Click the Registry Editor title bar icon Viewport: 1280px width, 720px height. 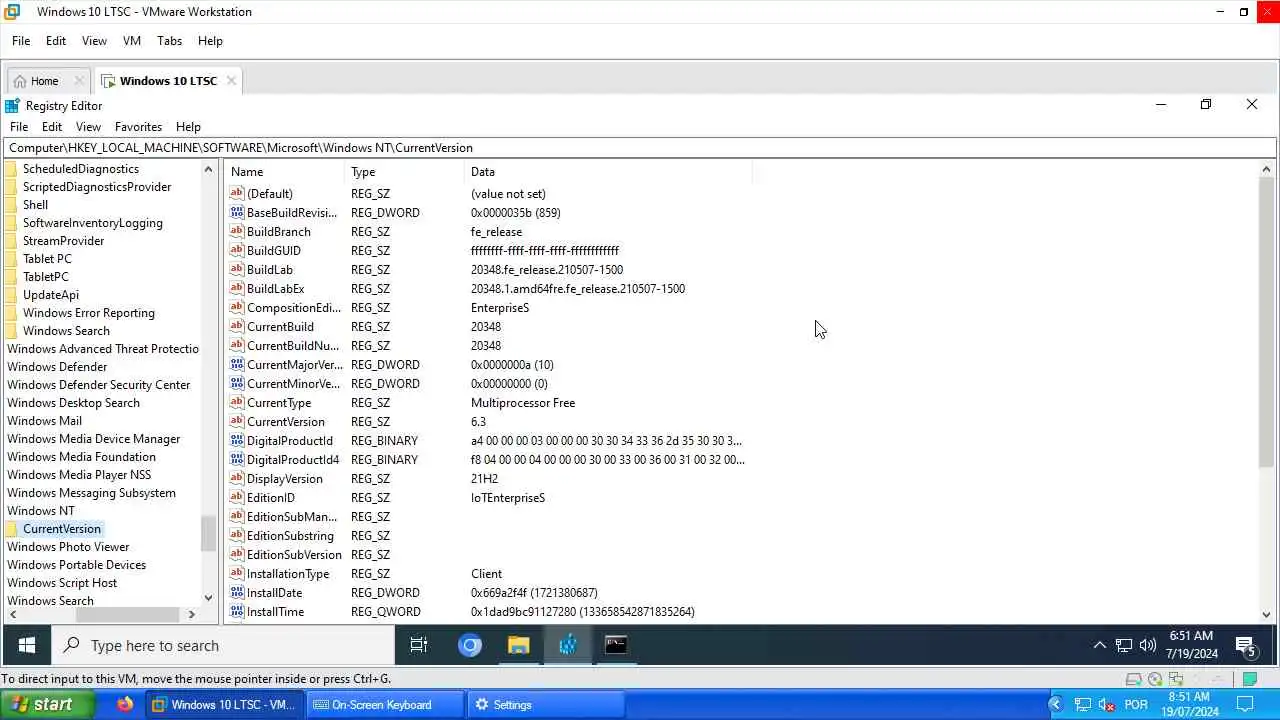tap(12, 105)
